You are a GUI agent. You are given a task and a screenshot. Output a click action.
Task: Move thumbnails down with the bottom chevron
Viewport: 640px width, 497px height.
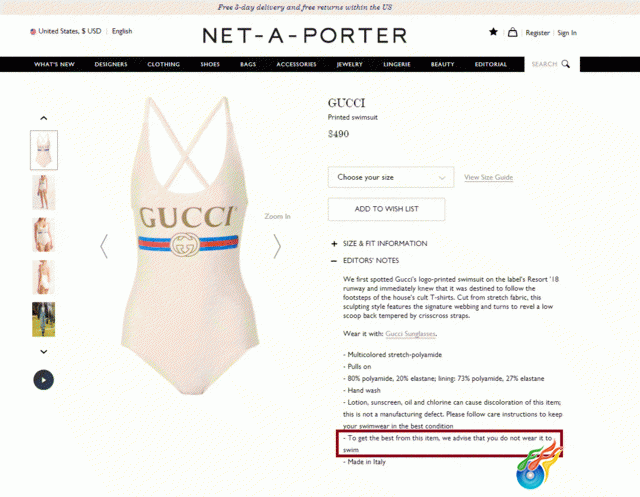44,351
